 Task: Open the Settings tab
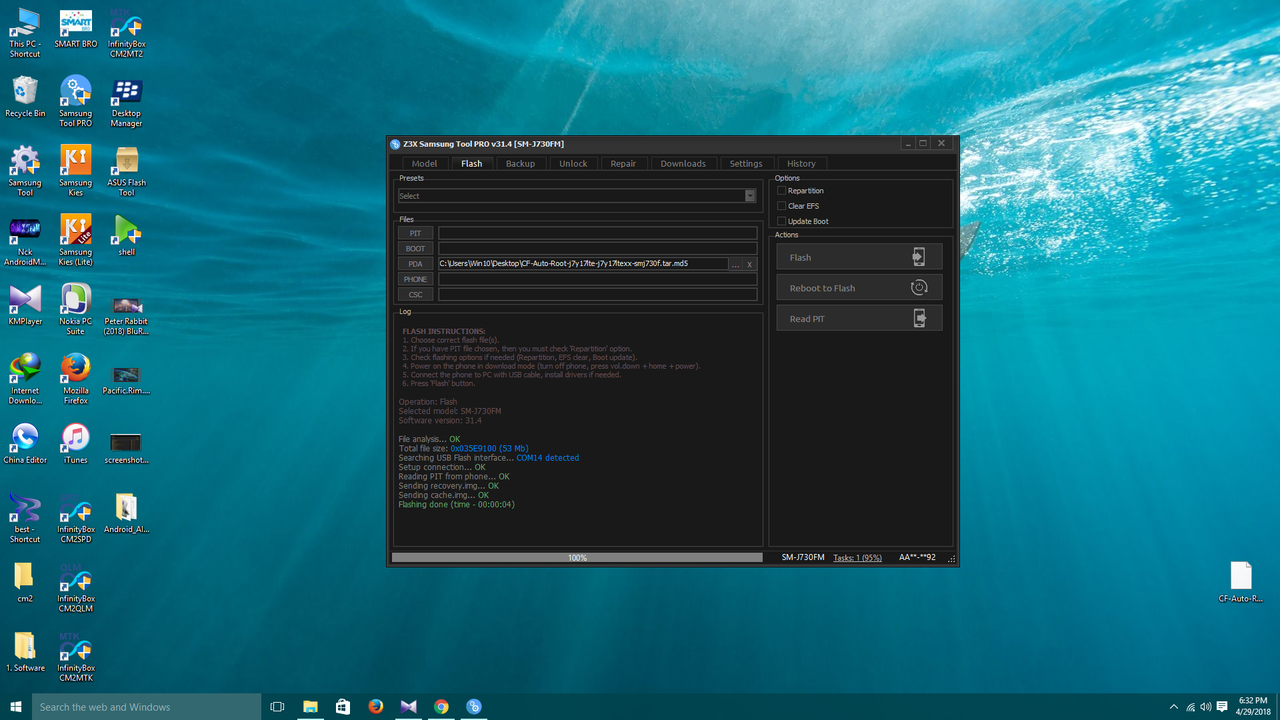(746, 163)
